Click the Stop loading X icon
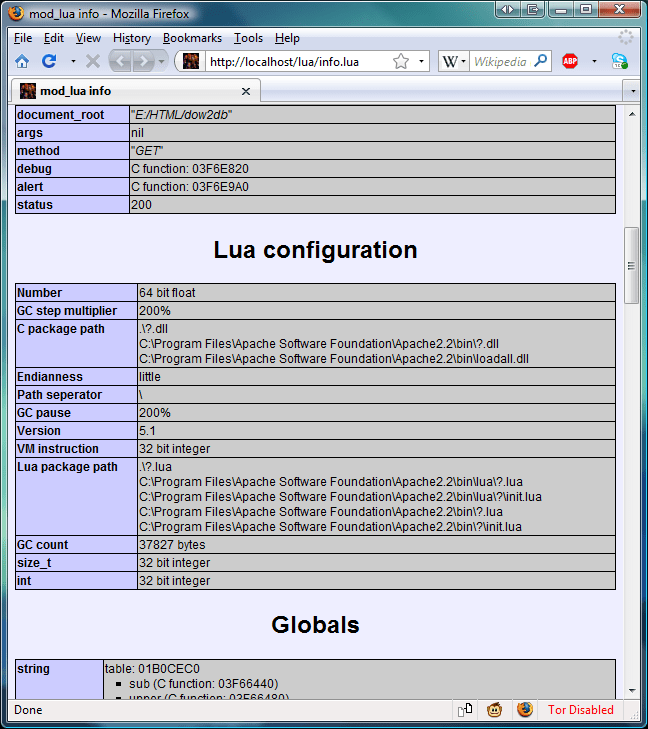The image size is (648, 729). click(93, 61)
